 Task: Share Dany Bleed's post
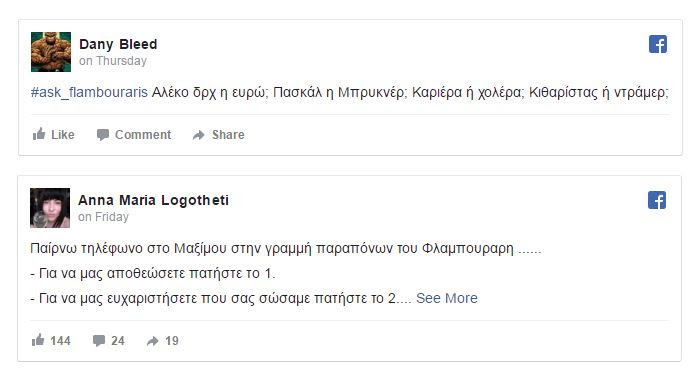click(x=218, y=134)
